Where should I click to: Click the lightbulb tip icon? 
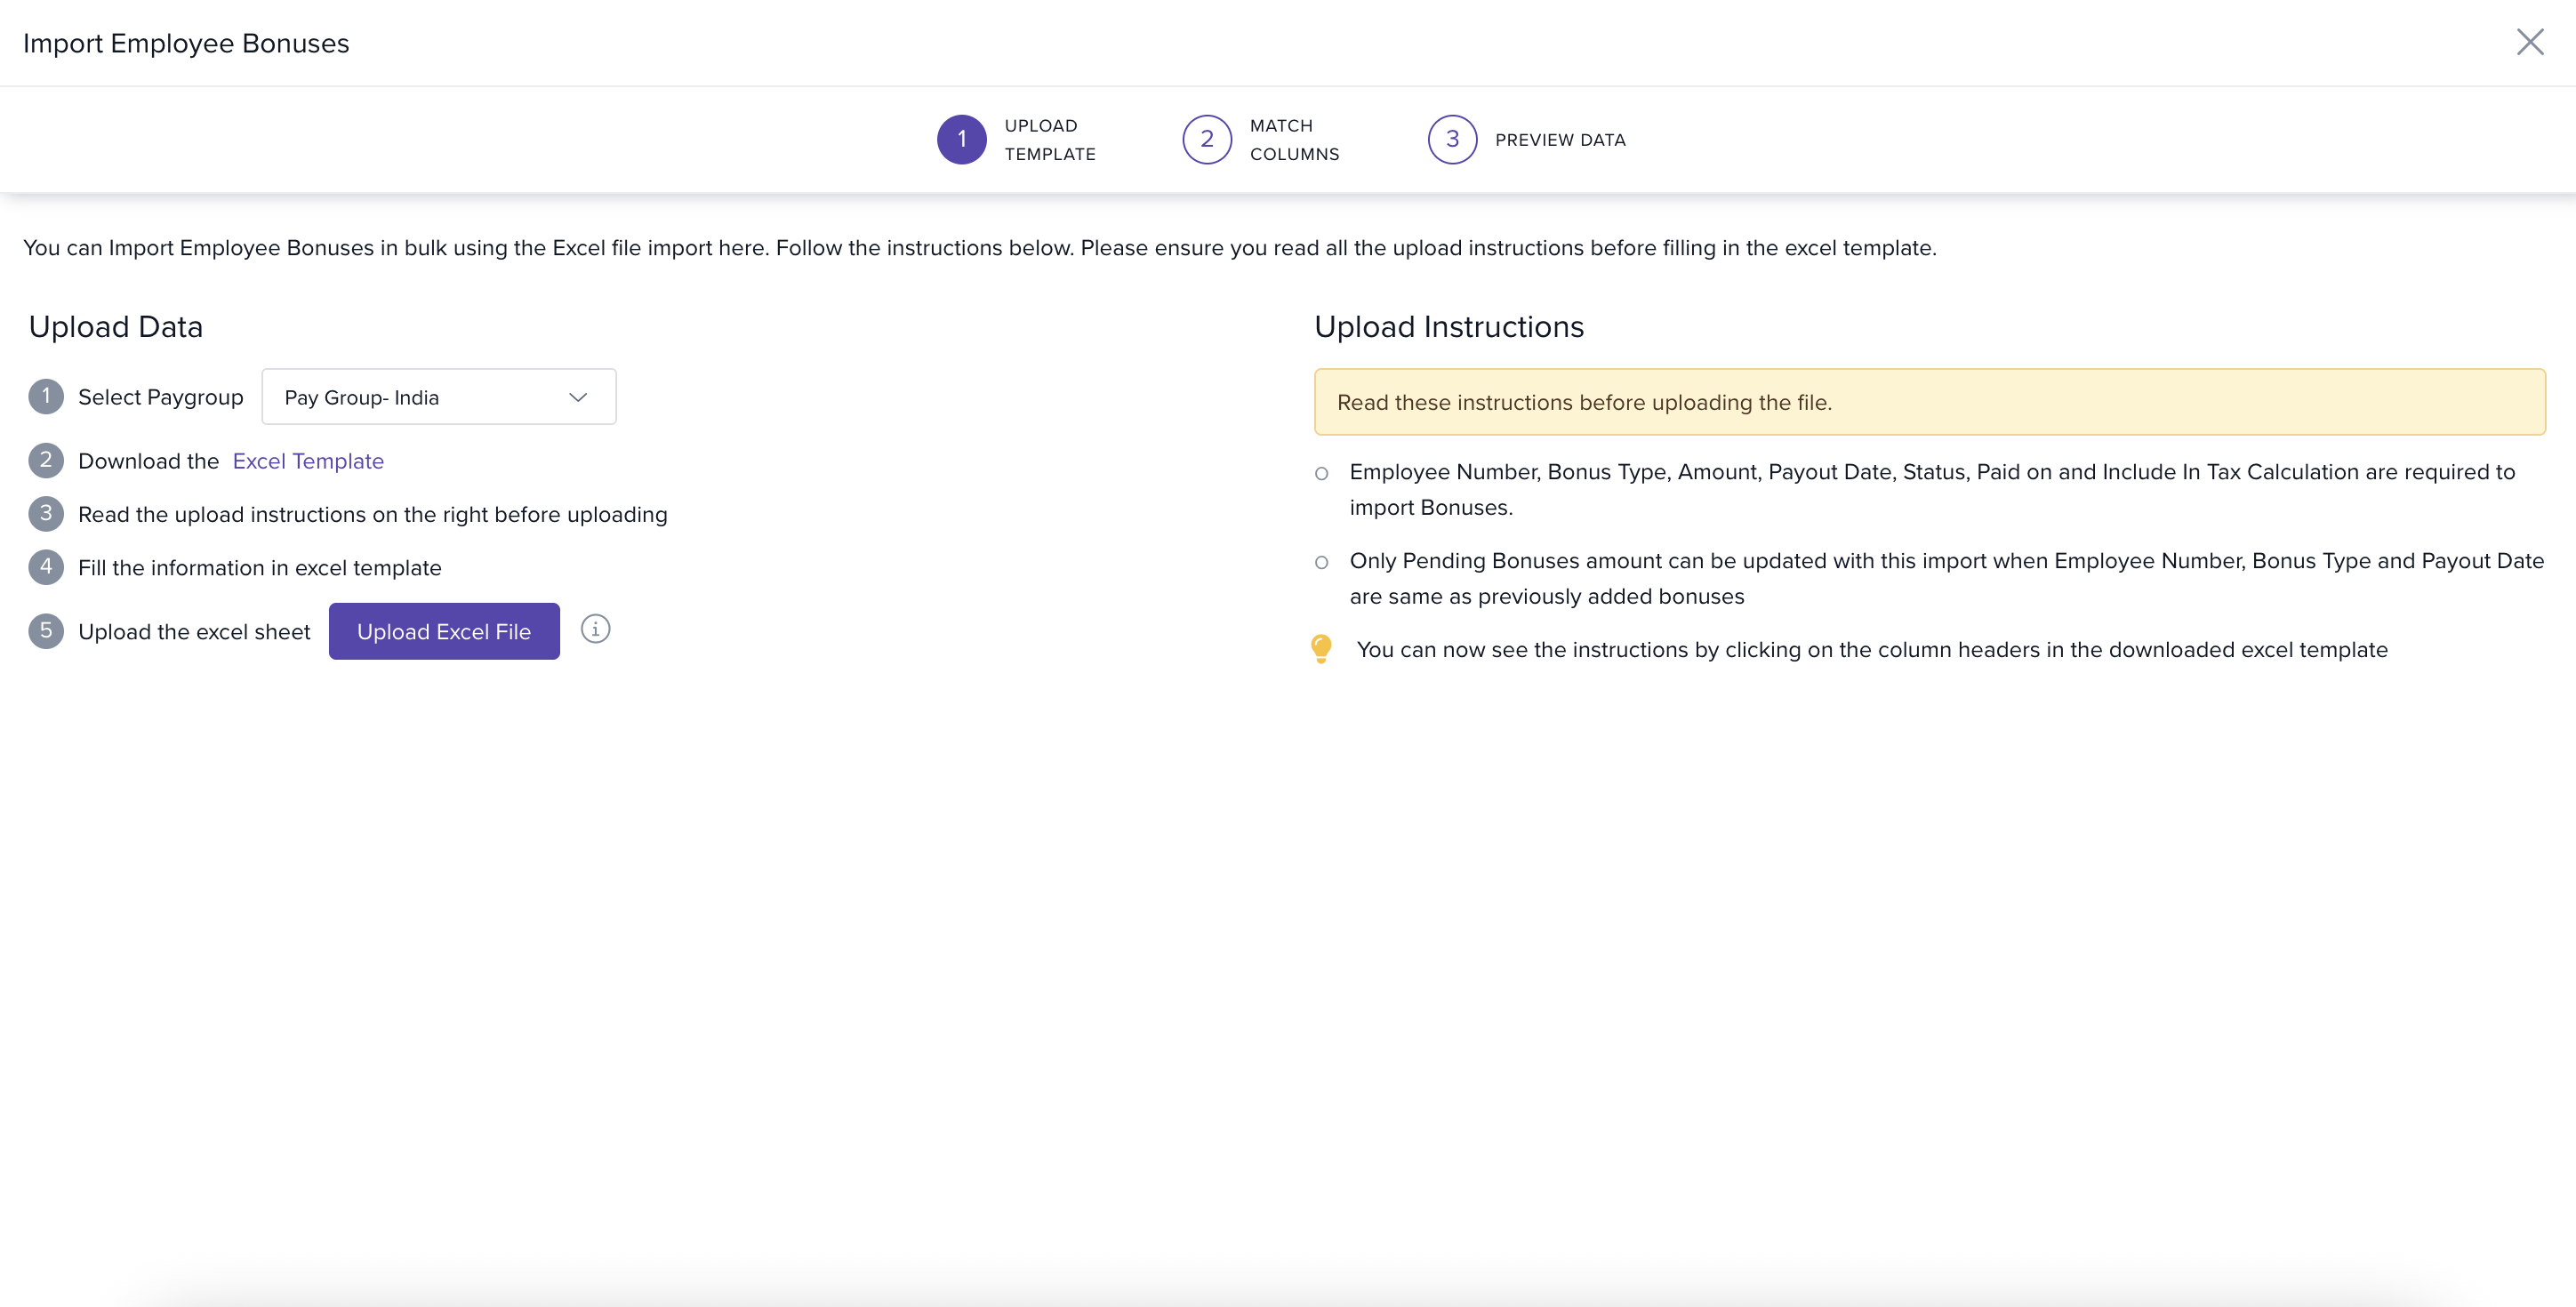1321,649
